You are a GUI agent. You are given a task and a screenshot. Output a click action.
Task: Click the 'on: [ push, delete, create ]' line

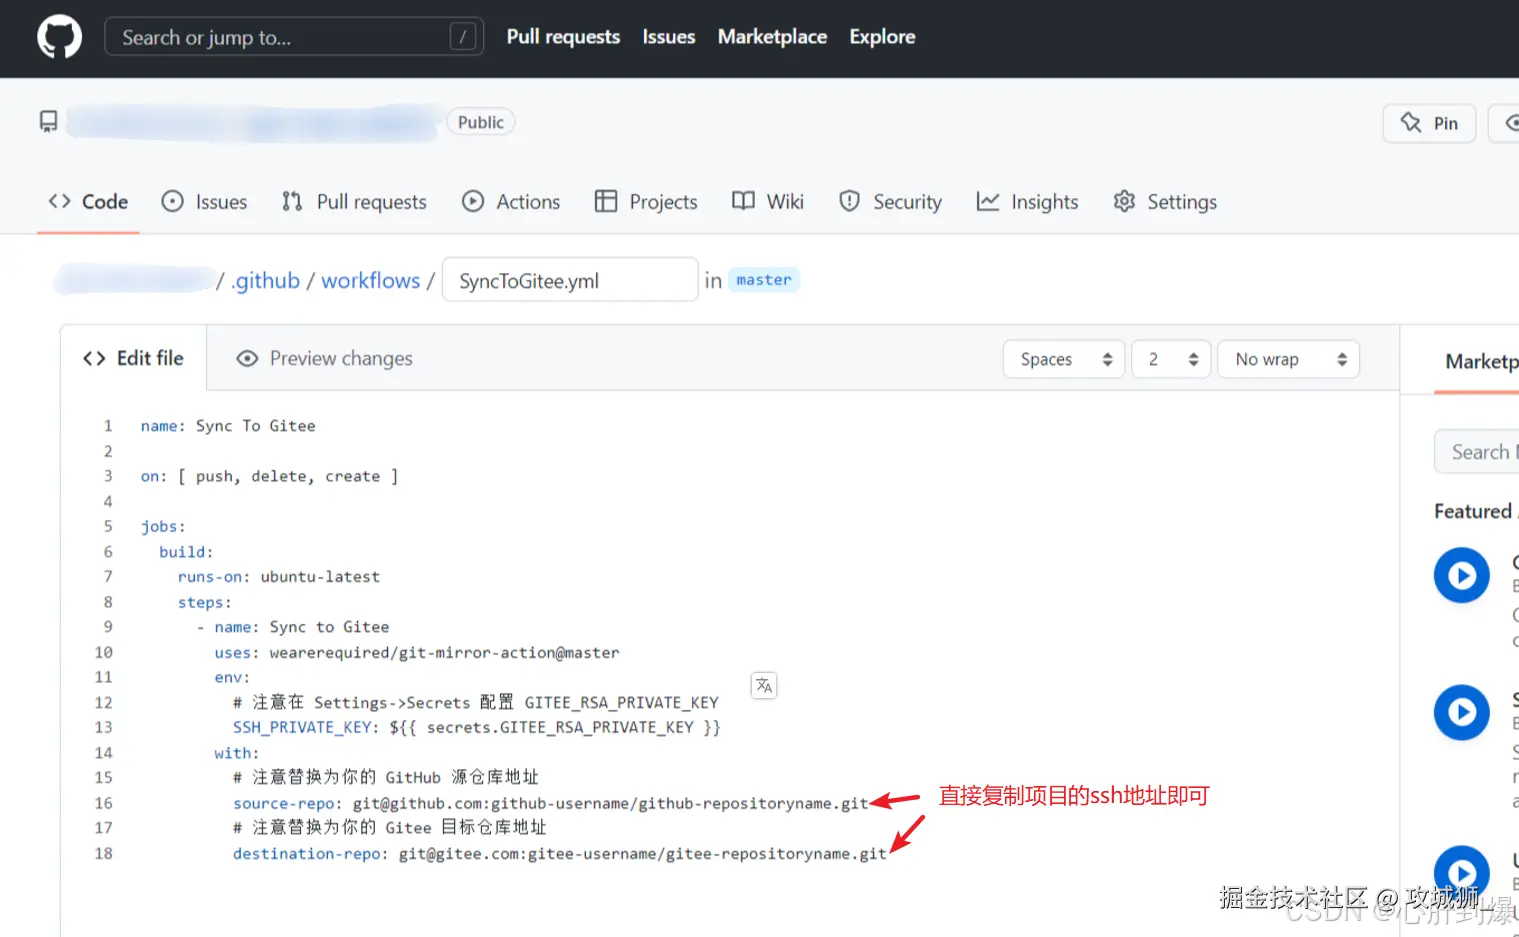pyautogui.click(x=269, y=476)
